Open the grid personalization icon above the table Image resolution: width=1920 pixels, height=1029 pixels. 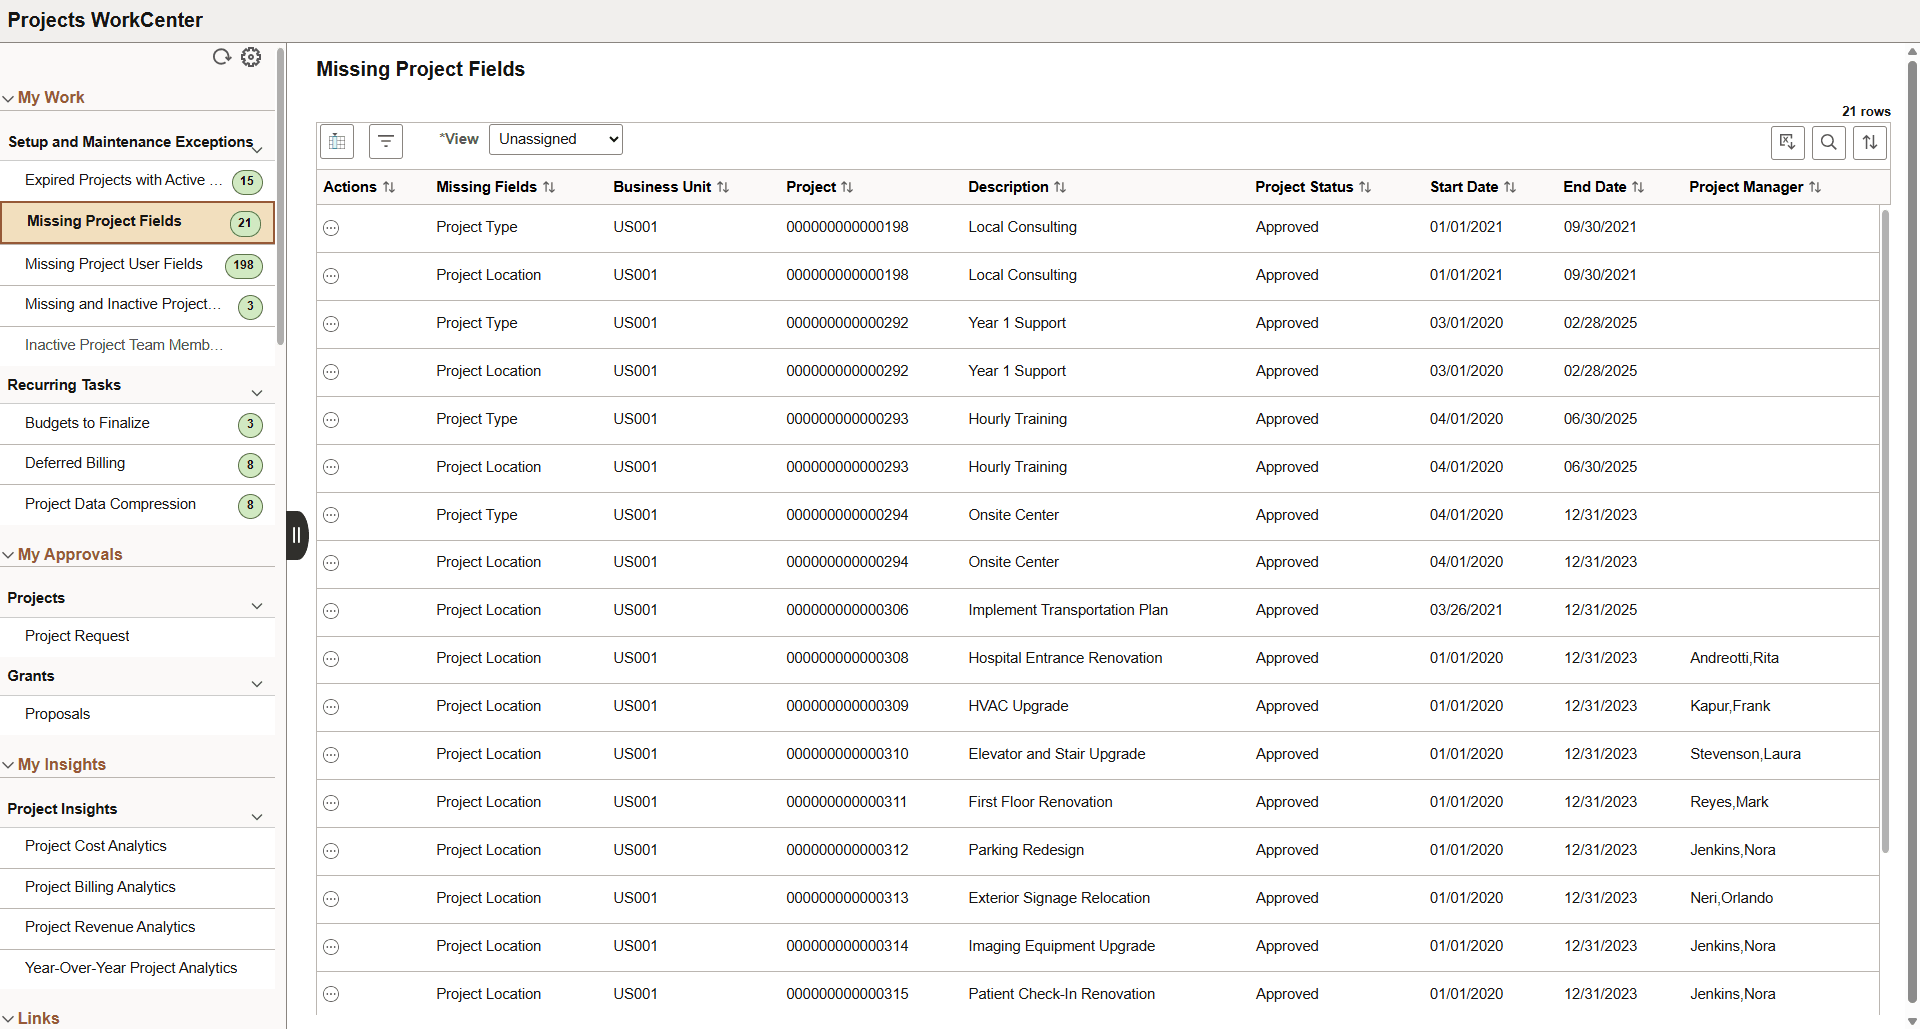336,141
